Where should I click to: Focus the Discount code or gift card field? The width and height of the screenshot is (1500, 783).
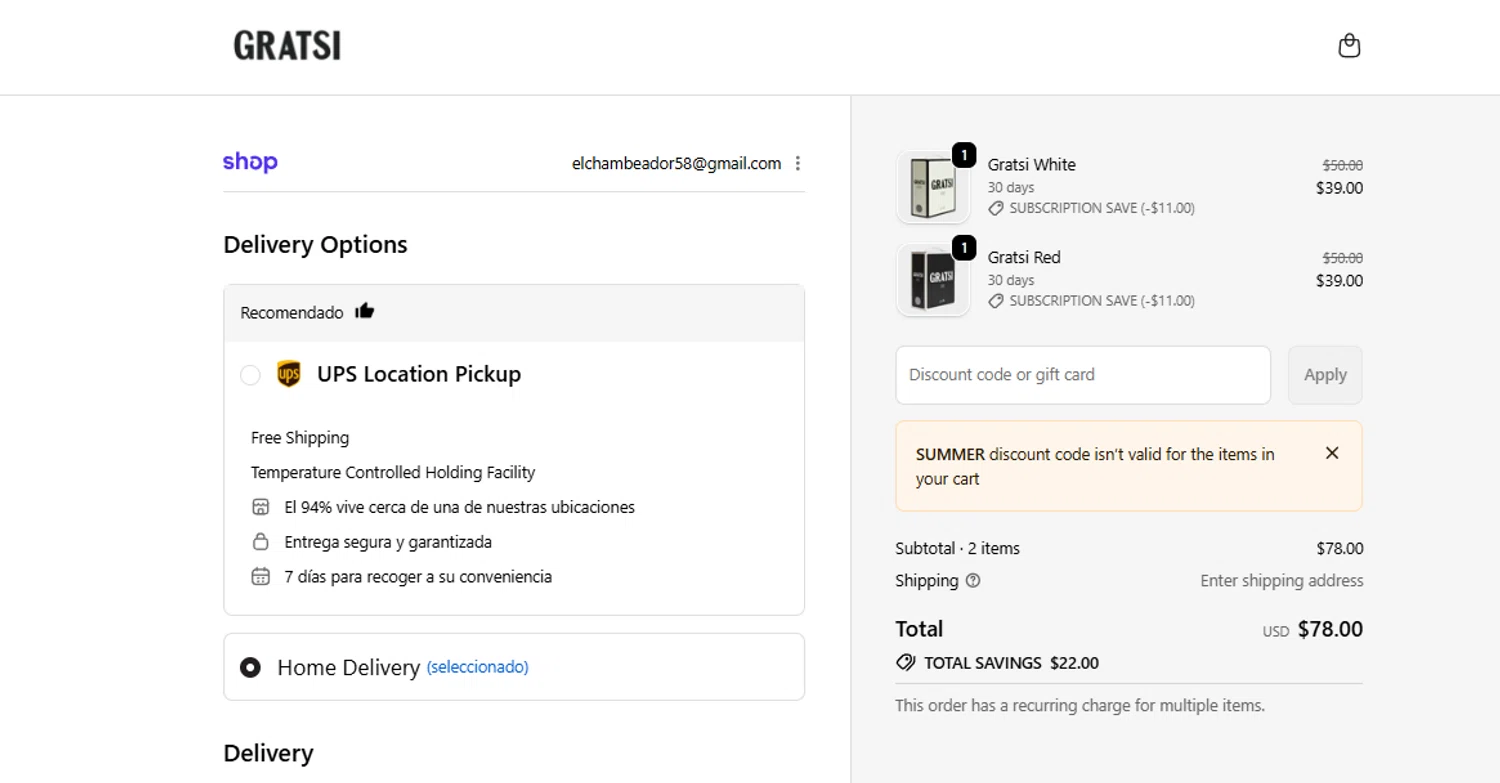pos(1083,375)
